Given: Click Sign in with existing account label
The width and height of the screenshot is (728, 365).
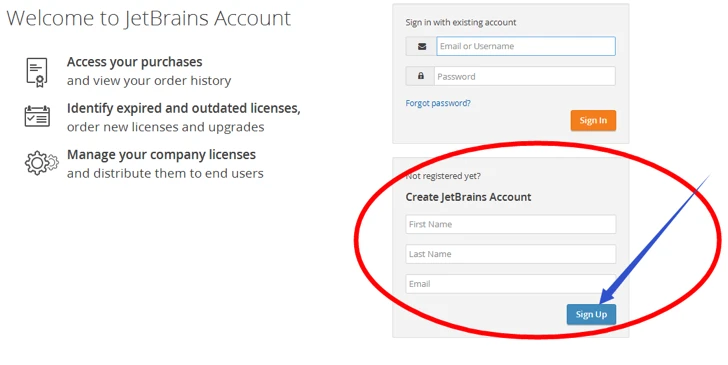Looking at the screenshot, I should (461, 22).
